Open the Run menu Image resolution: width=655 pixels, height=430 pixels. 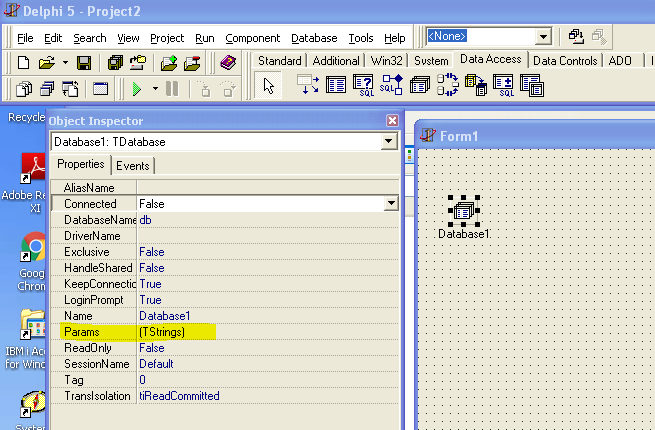point(205,38)
